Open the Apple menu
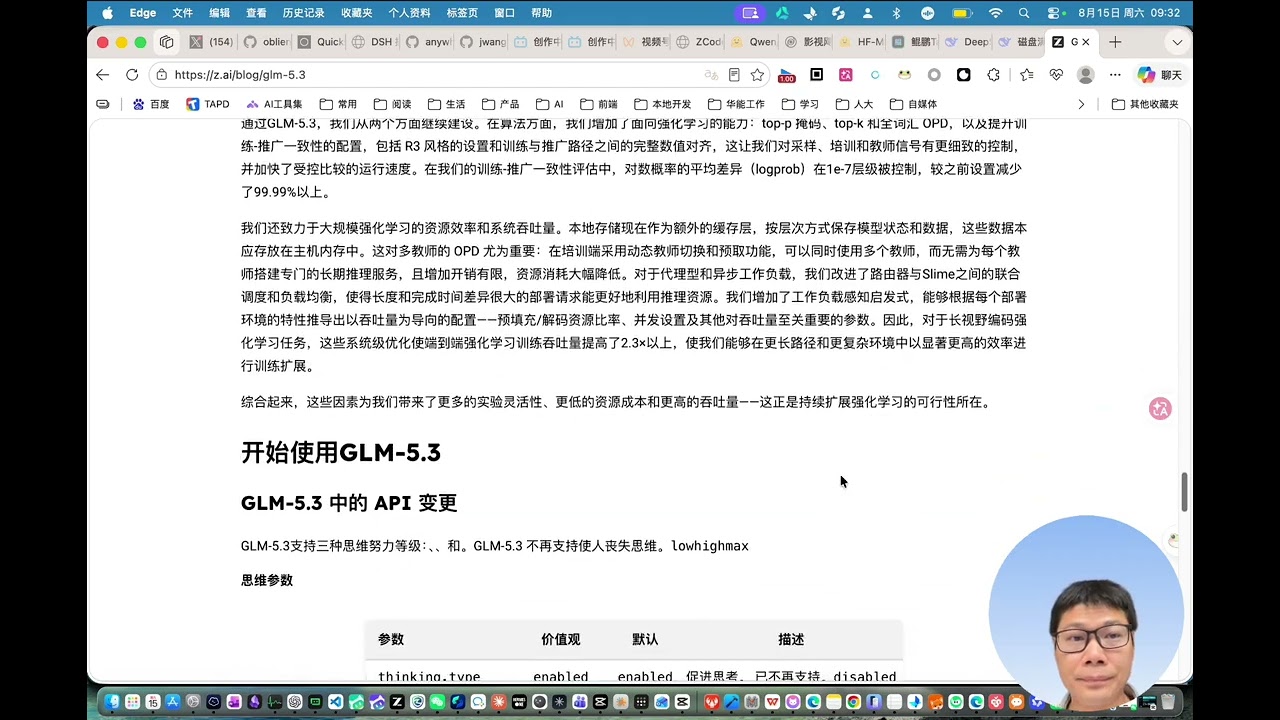The width and height of the screenshot is (1280, 720). (x=107, y=13)
